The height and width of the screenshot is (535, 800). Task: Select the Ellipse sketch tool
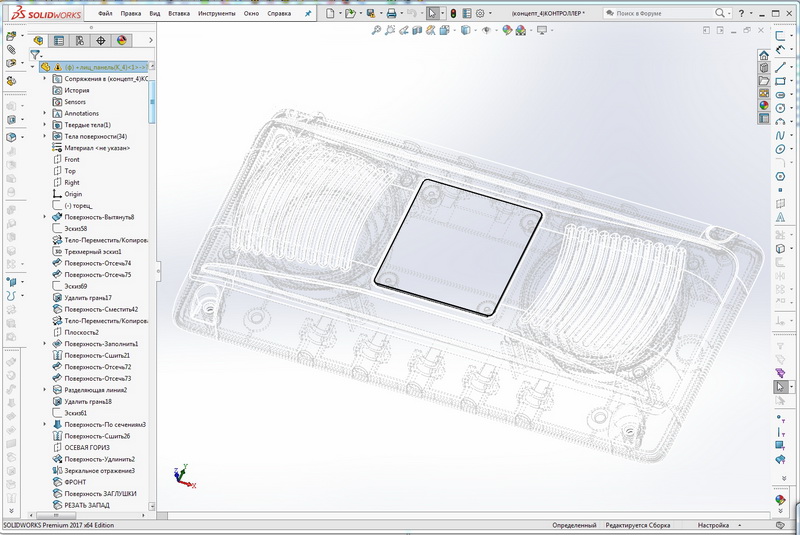780,149
